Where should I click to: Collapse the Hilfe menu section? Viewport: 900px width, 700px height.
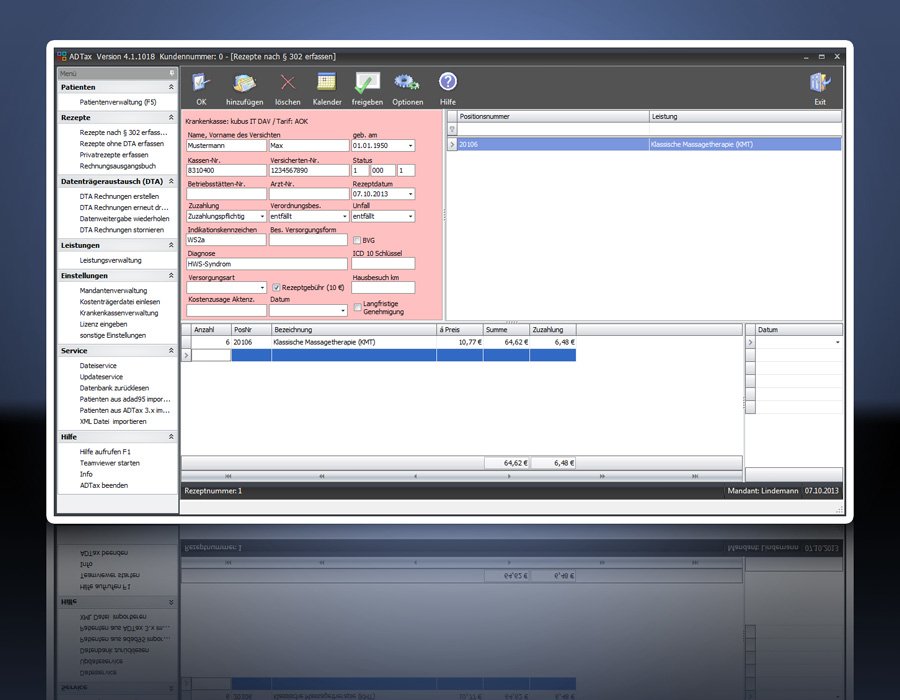point(171,437)
